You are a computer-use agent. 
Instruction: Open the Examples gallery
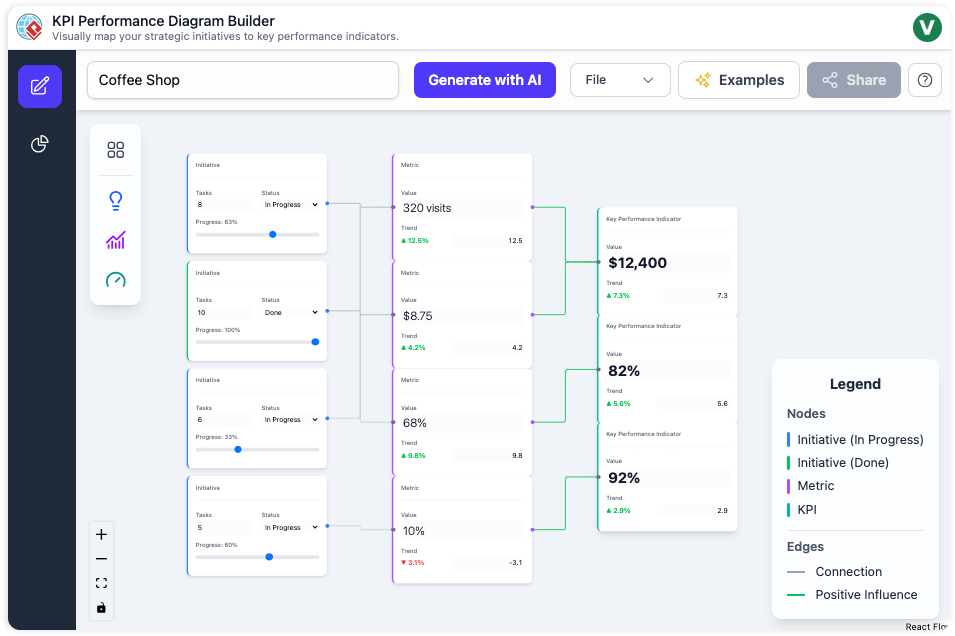click(x=739, y=80)
